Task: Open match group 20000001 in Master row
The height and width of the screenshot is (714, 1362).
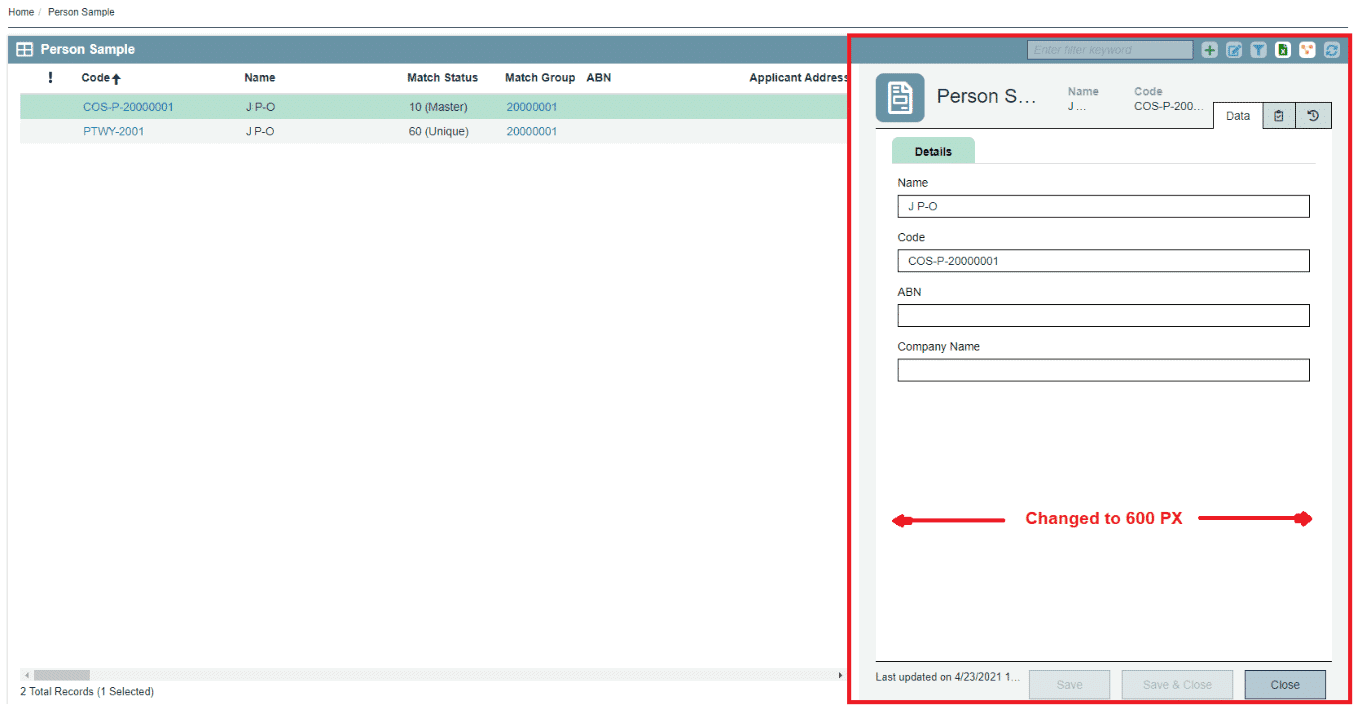Action: (532, 107)
